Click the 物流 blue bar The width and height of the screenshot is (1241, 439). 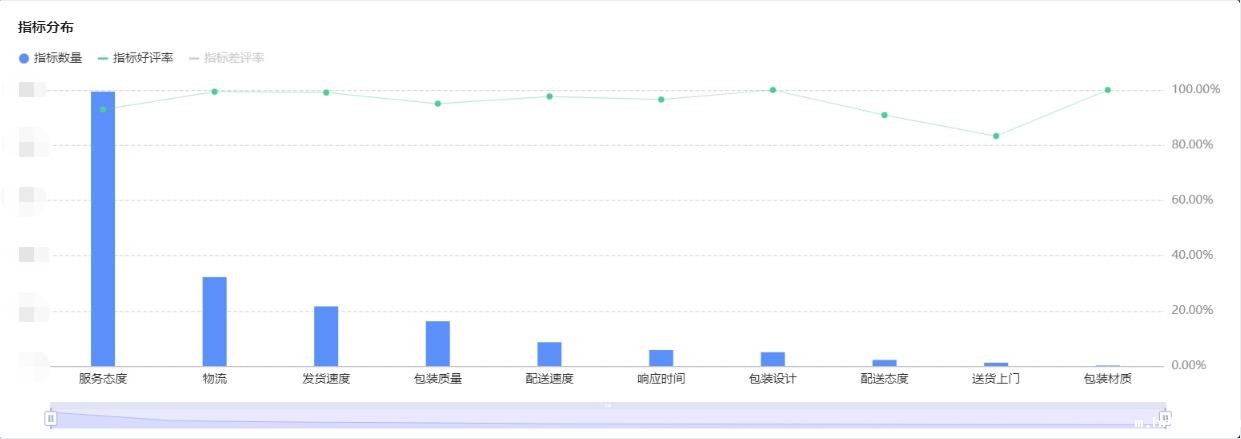coord(214,321)
